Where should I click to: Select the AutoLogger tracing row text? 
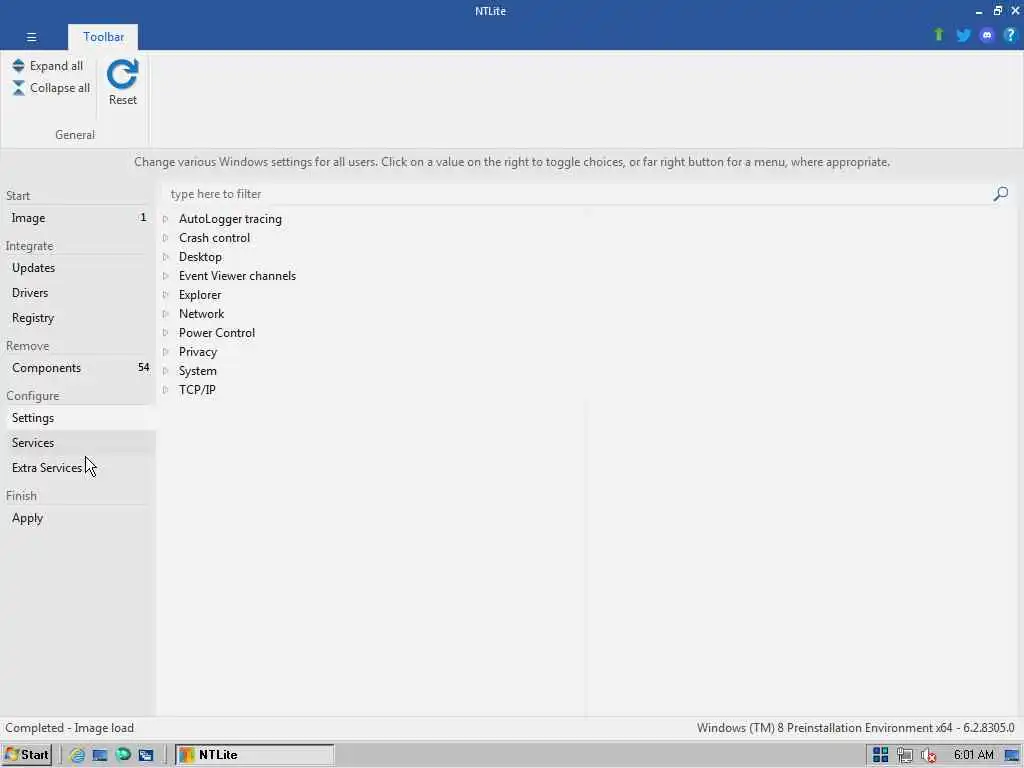coord(231,219)
